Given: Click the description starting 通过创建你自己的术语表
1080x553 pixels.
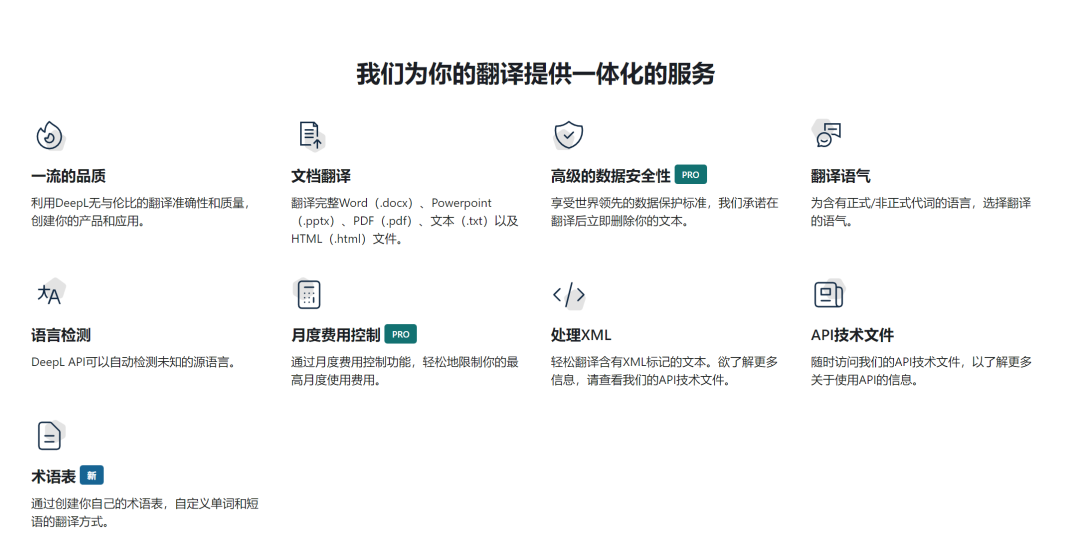Looking at the screenshot, I should point(145,513).
